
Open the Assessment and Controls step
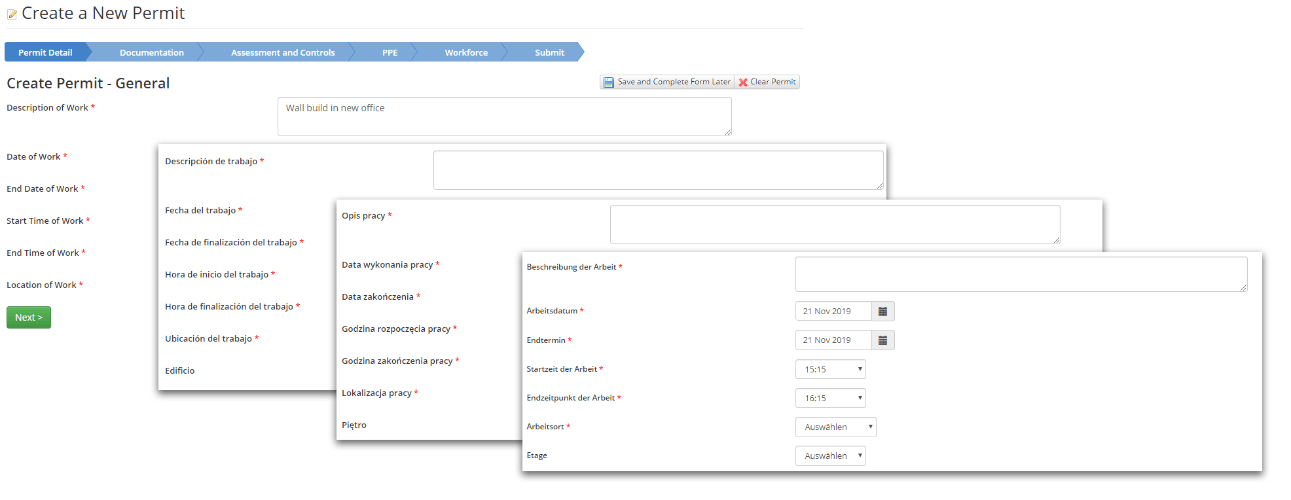pos(282,52)
